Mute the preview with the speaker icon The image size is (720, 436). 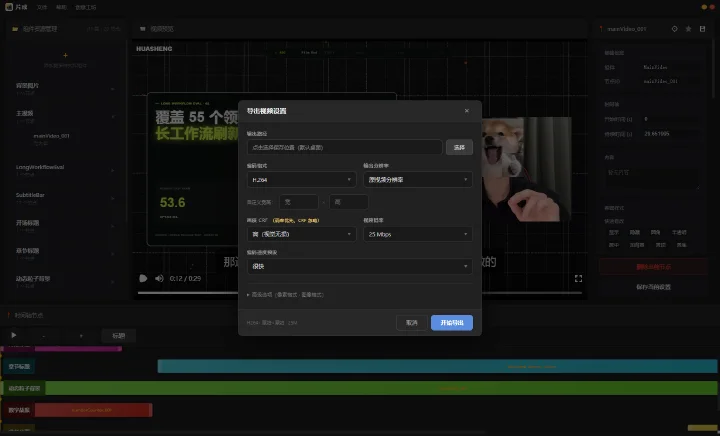click(159, 278)
